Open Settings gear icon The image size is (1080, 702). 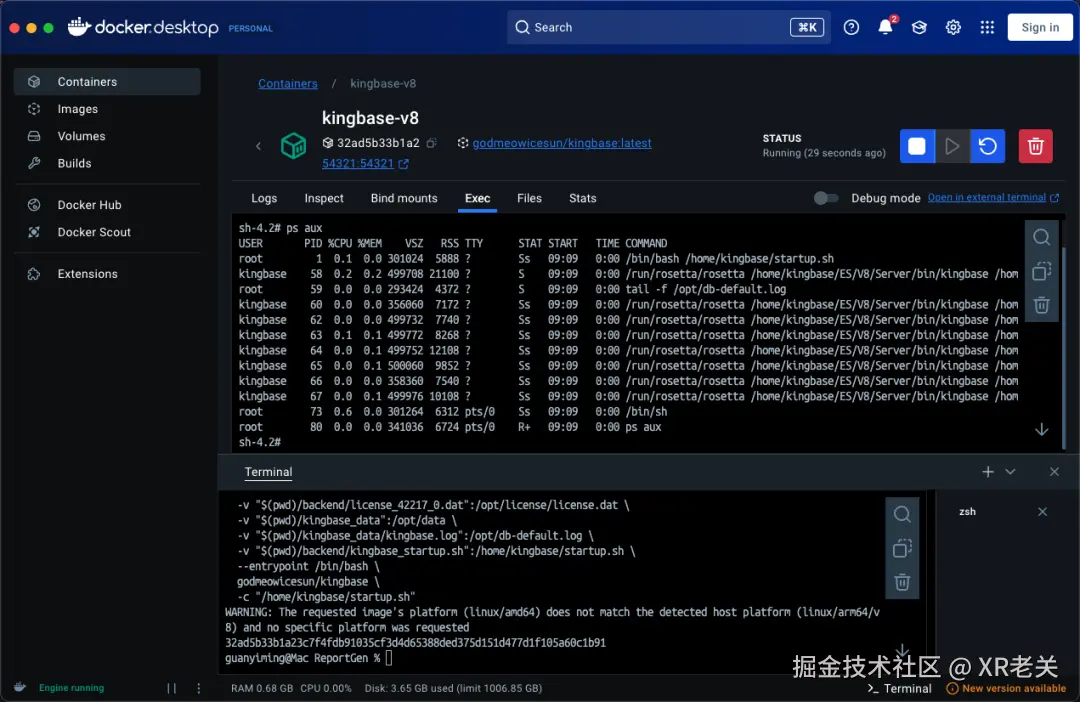point(953,28)
